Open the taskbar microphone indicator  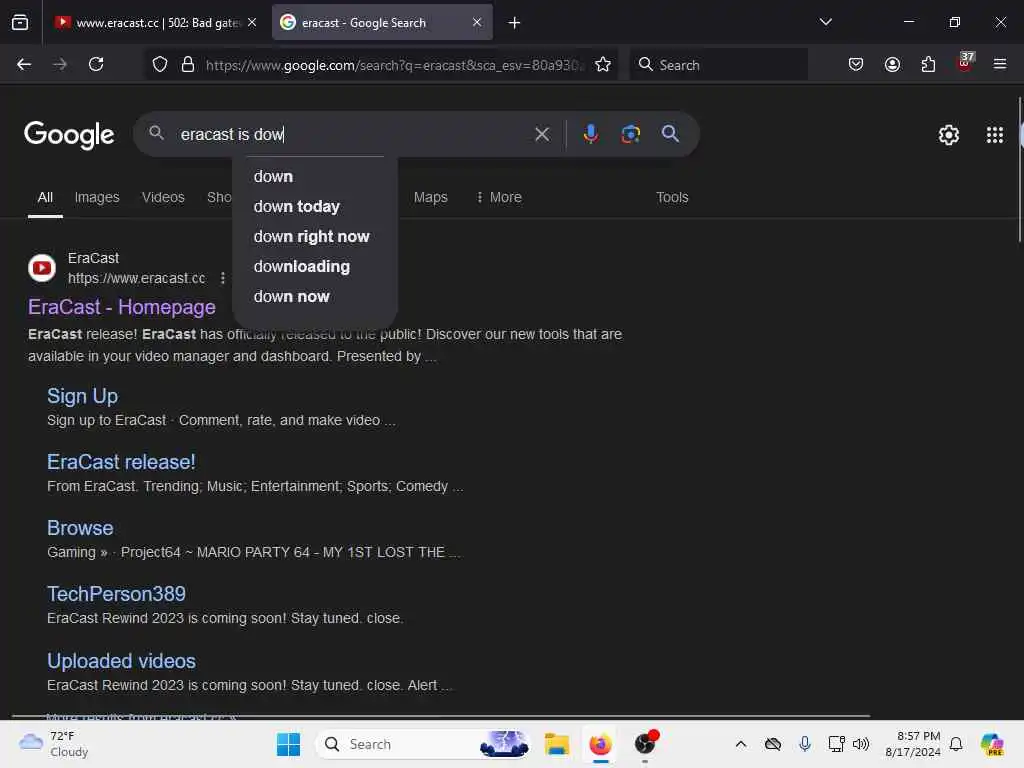coord(805,744)
